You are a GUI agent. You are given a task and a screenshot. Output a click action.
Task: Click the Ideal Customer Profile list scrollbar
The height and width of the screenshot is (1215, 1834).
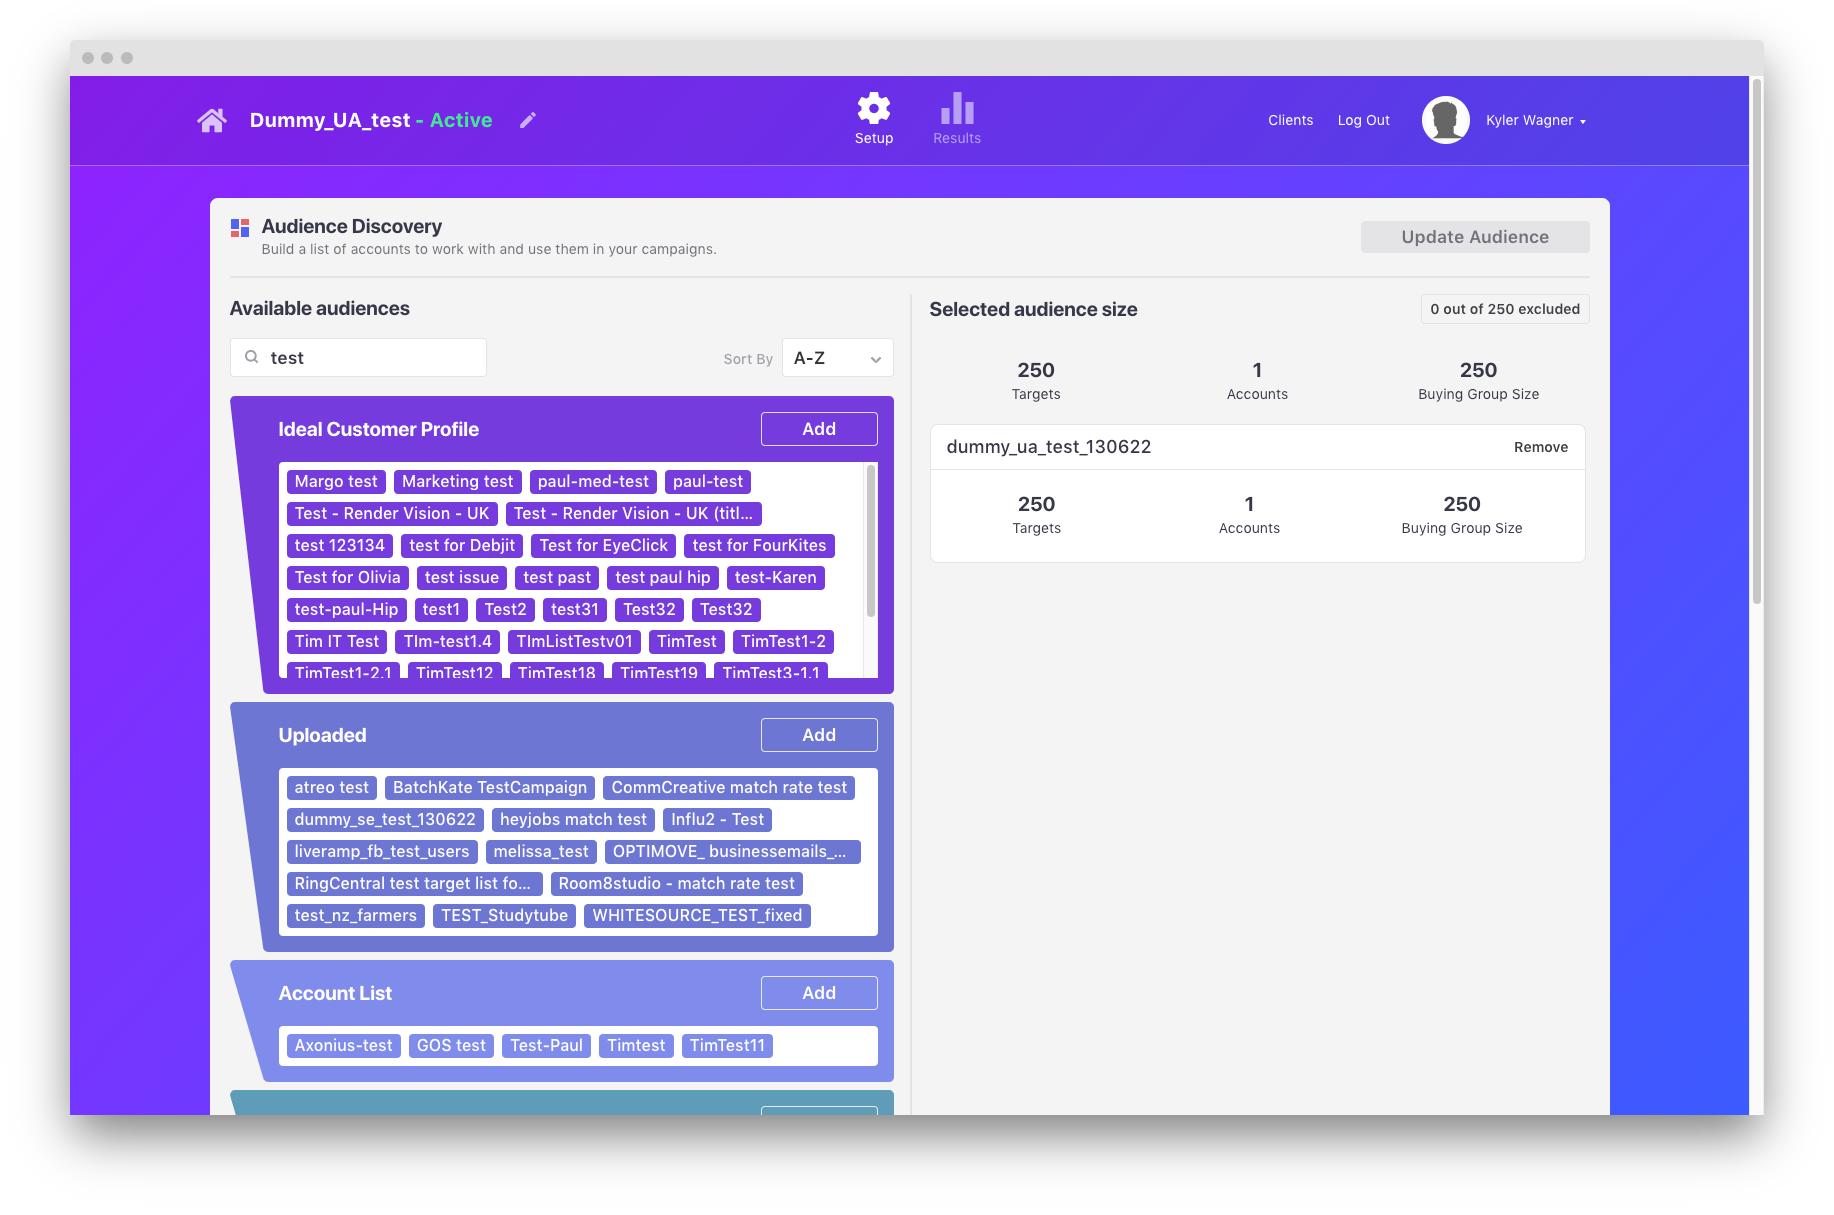[870, 540]
